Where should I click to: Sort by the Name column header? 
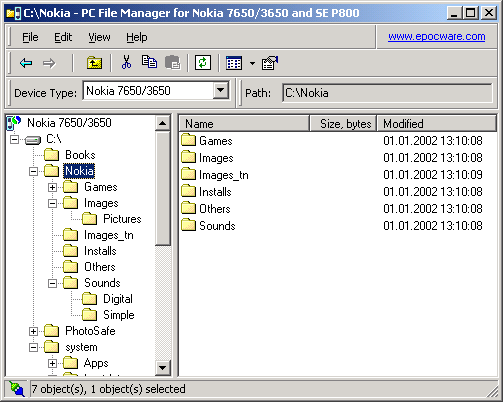coord(244,124)
